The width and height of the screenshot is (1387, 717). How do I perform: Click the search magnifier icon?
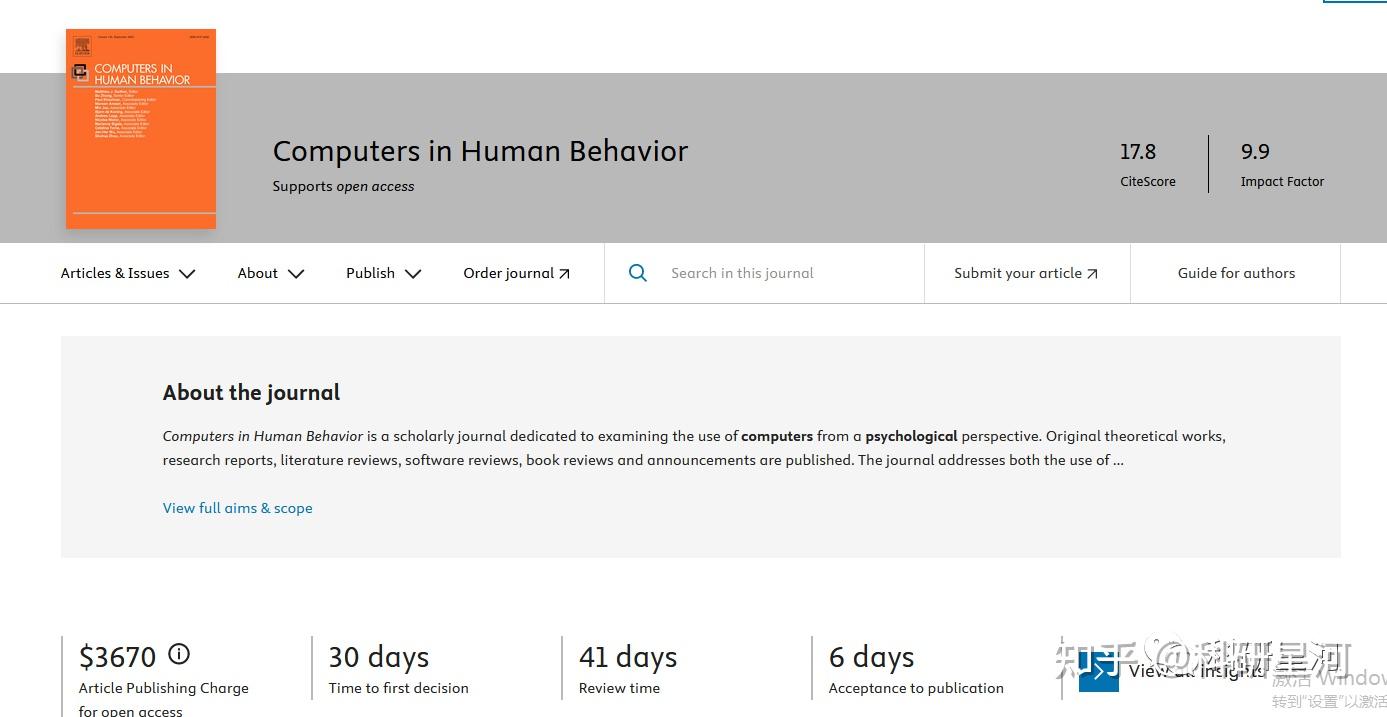[x=638, y=272]
